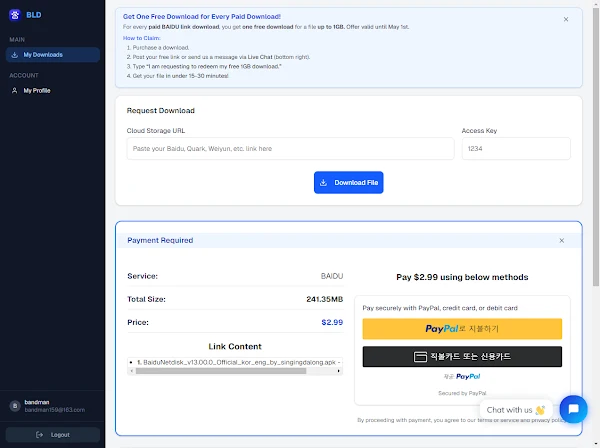Click the How to Claim heading
This screenshot has width=600, height=448.
pos(142,38)
